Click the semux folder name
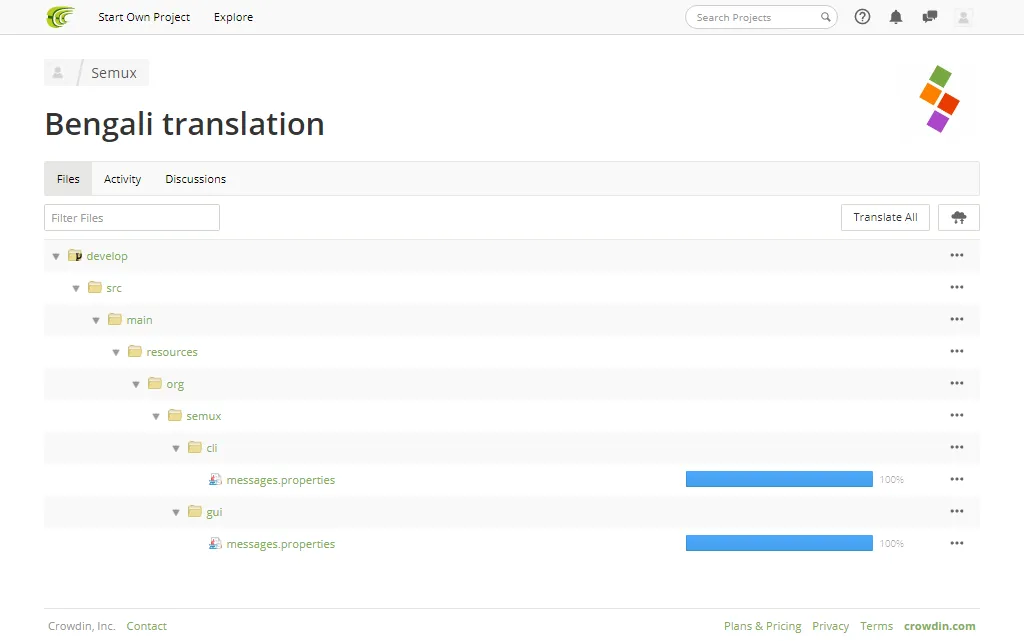 pos(204,416)
